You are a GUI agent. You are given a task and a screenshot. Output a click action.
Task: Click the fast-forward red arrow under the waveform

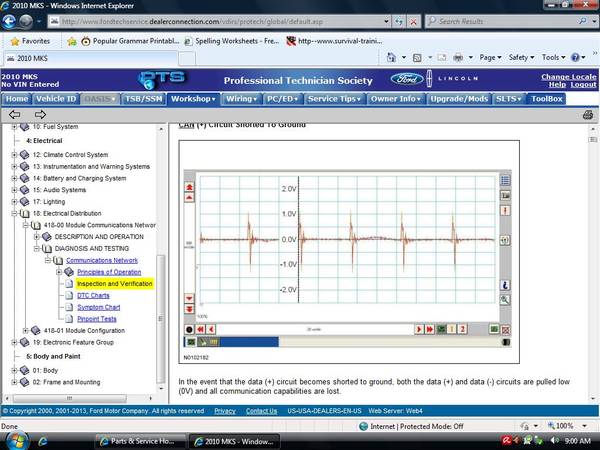[x=430, y=329]
